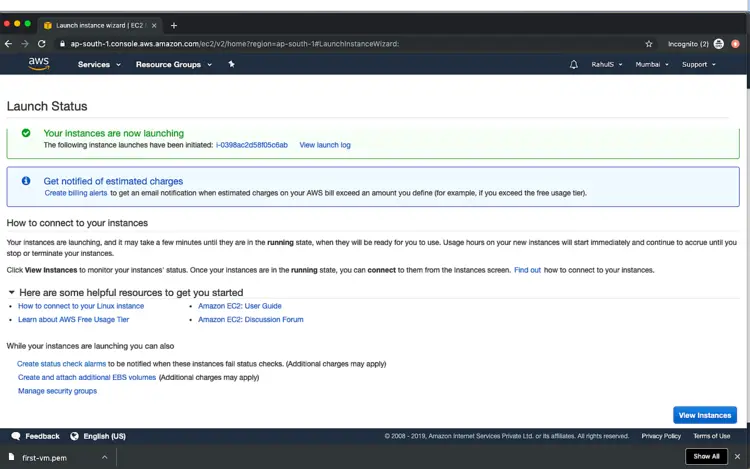Bookmark this page with the star icon

click(649, 44)
